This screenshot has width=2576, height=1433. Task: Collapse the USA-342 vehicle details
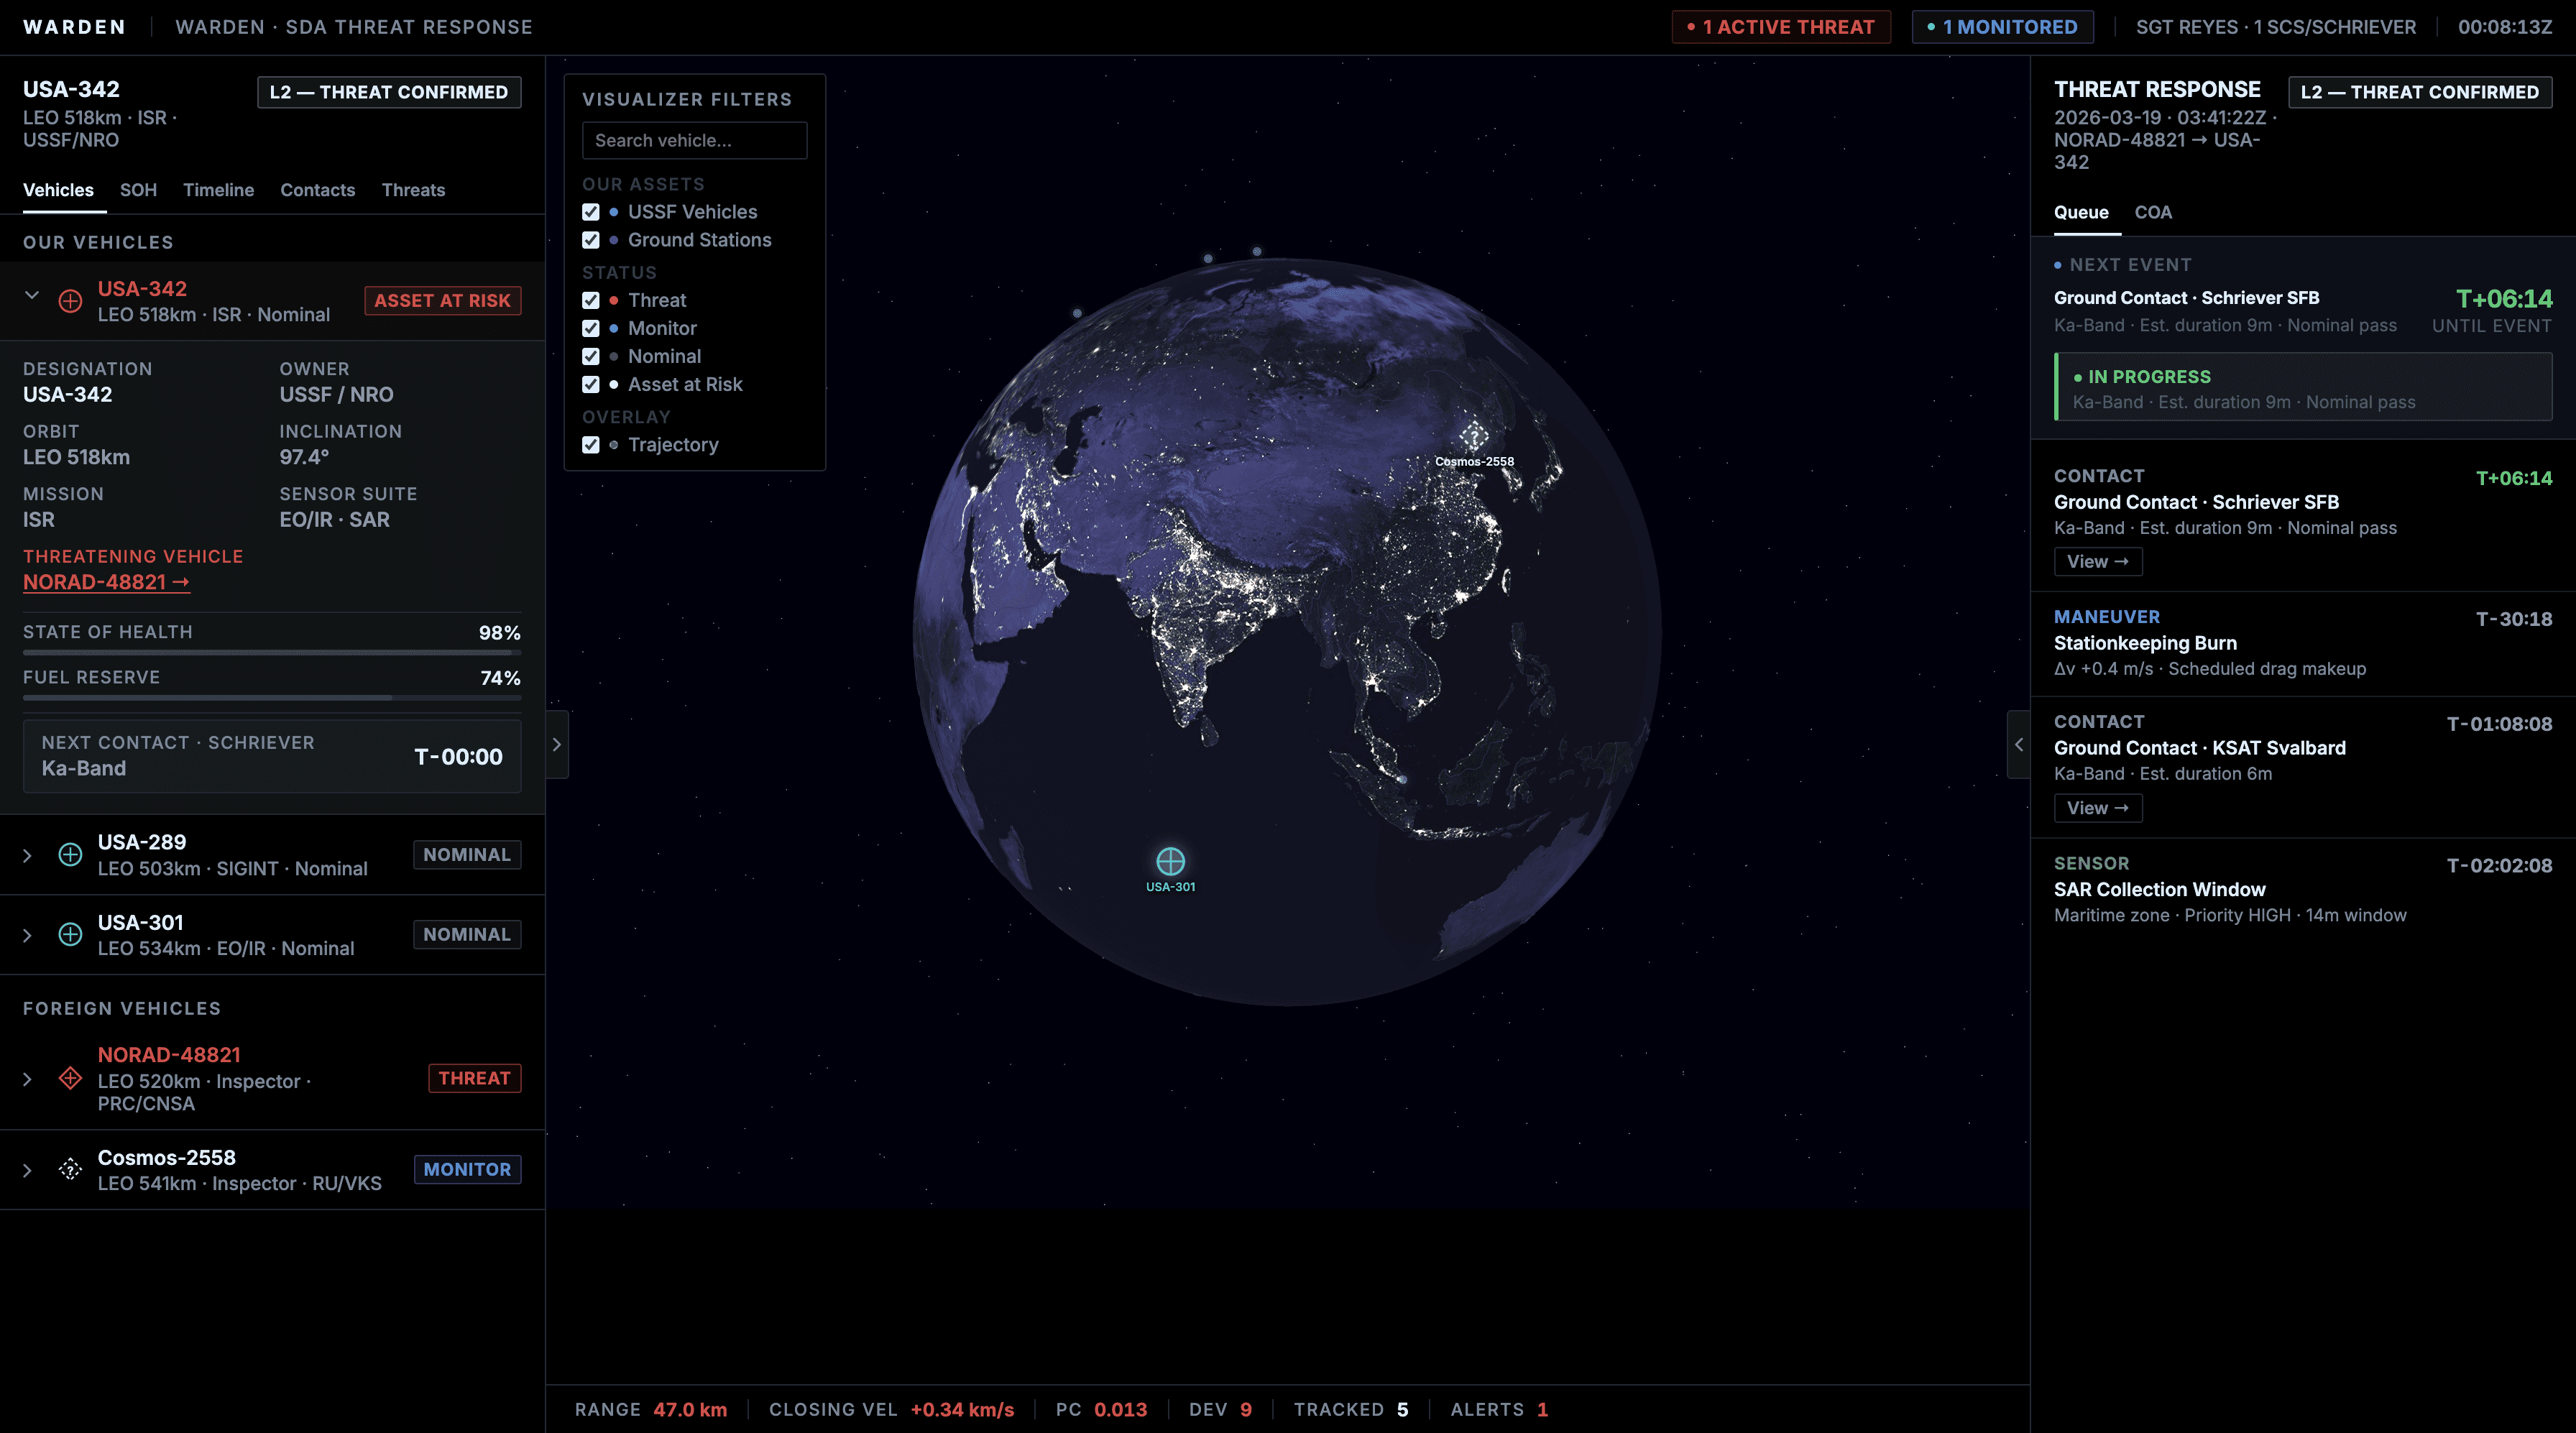click(32, 295)
